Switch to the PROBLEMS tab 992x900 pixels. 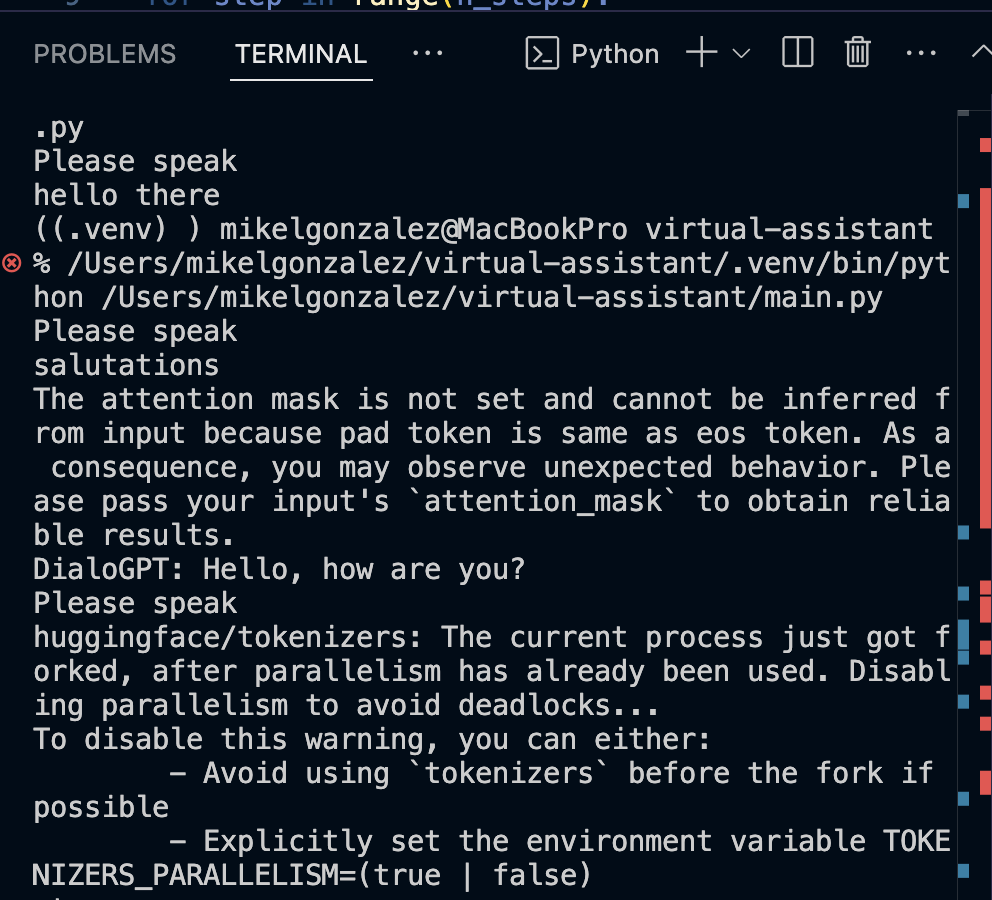(x=104, y=54)
